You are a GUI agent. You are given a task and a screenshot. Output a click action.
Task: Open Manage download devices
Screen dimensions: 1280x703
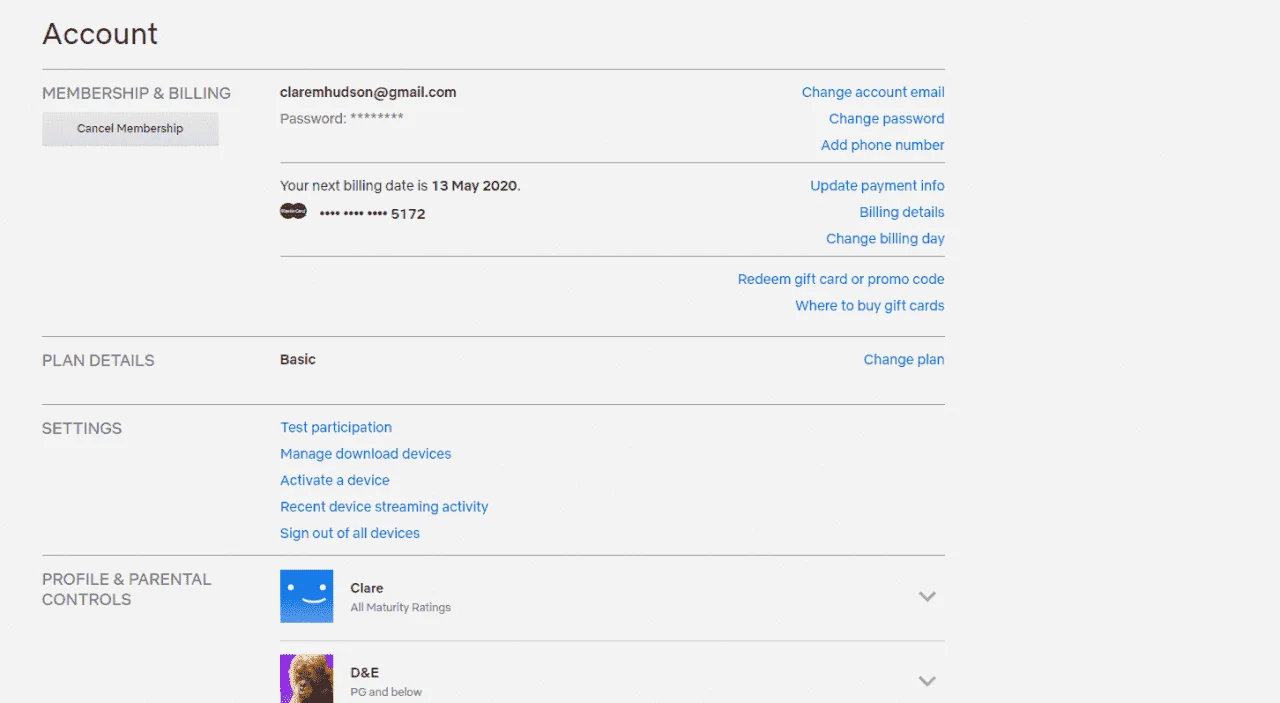click(x=366, y=454)
